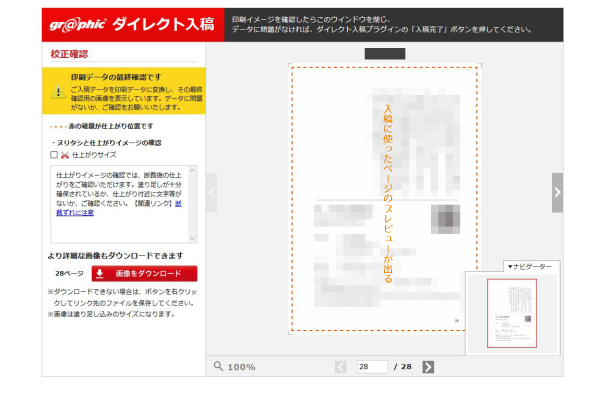Click the page number input field
This screenshot has height=401, width=600.
(x=371, y=367)
